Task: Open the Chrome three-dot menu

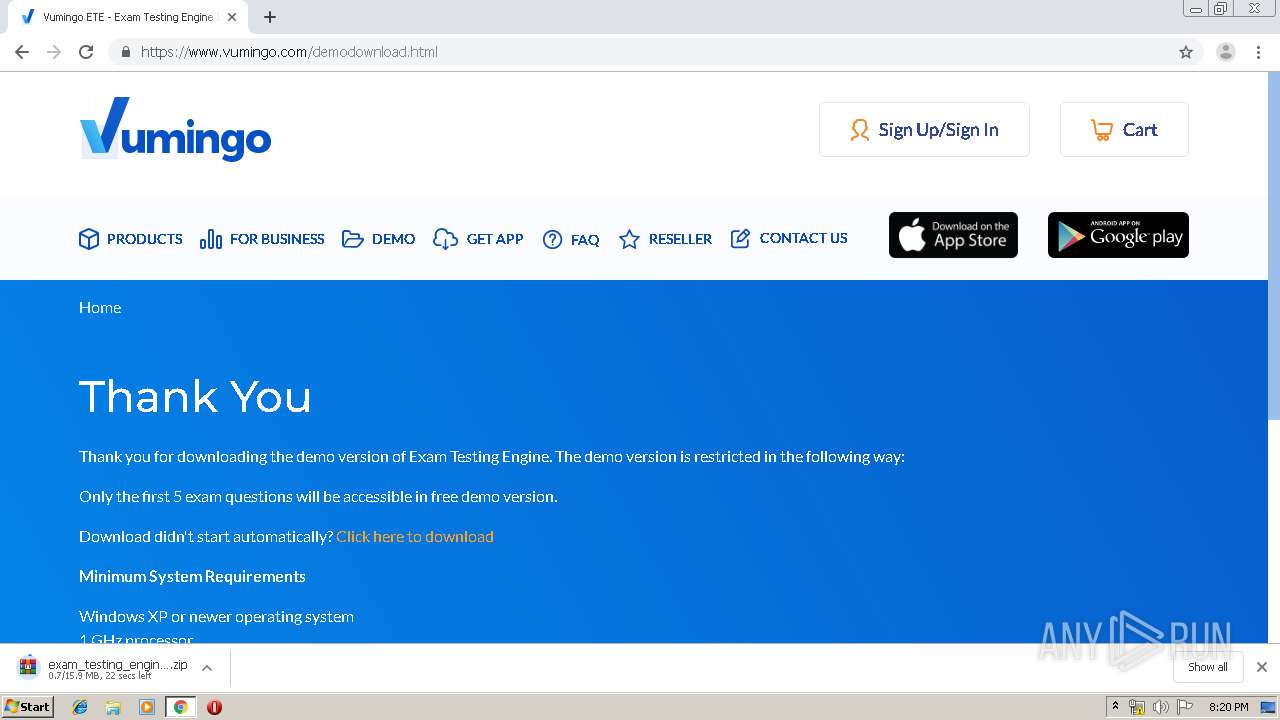Action: tap(1258, 52)
